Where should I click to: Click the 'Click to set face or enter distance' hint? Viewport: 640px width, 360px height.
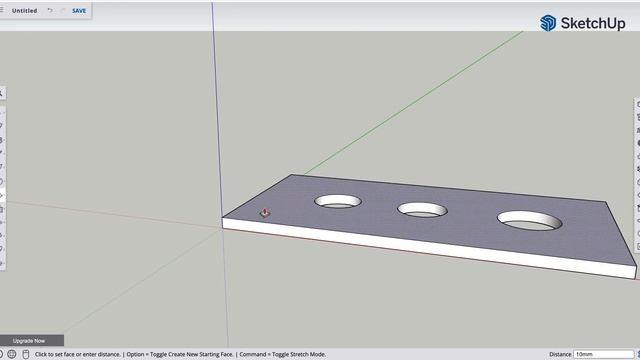click(78, 354)
